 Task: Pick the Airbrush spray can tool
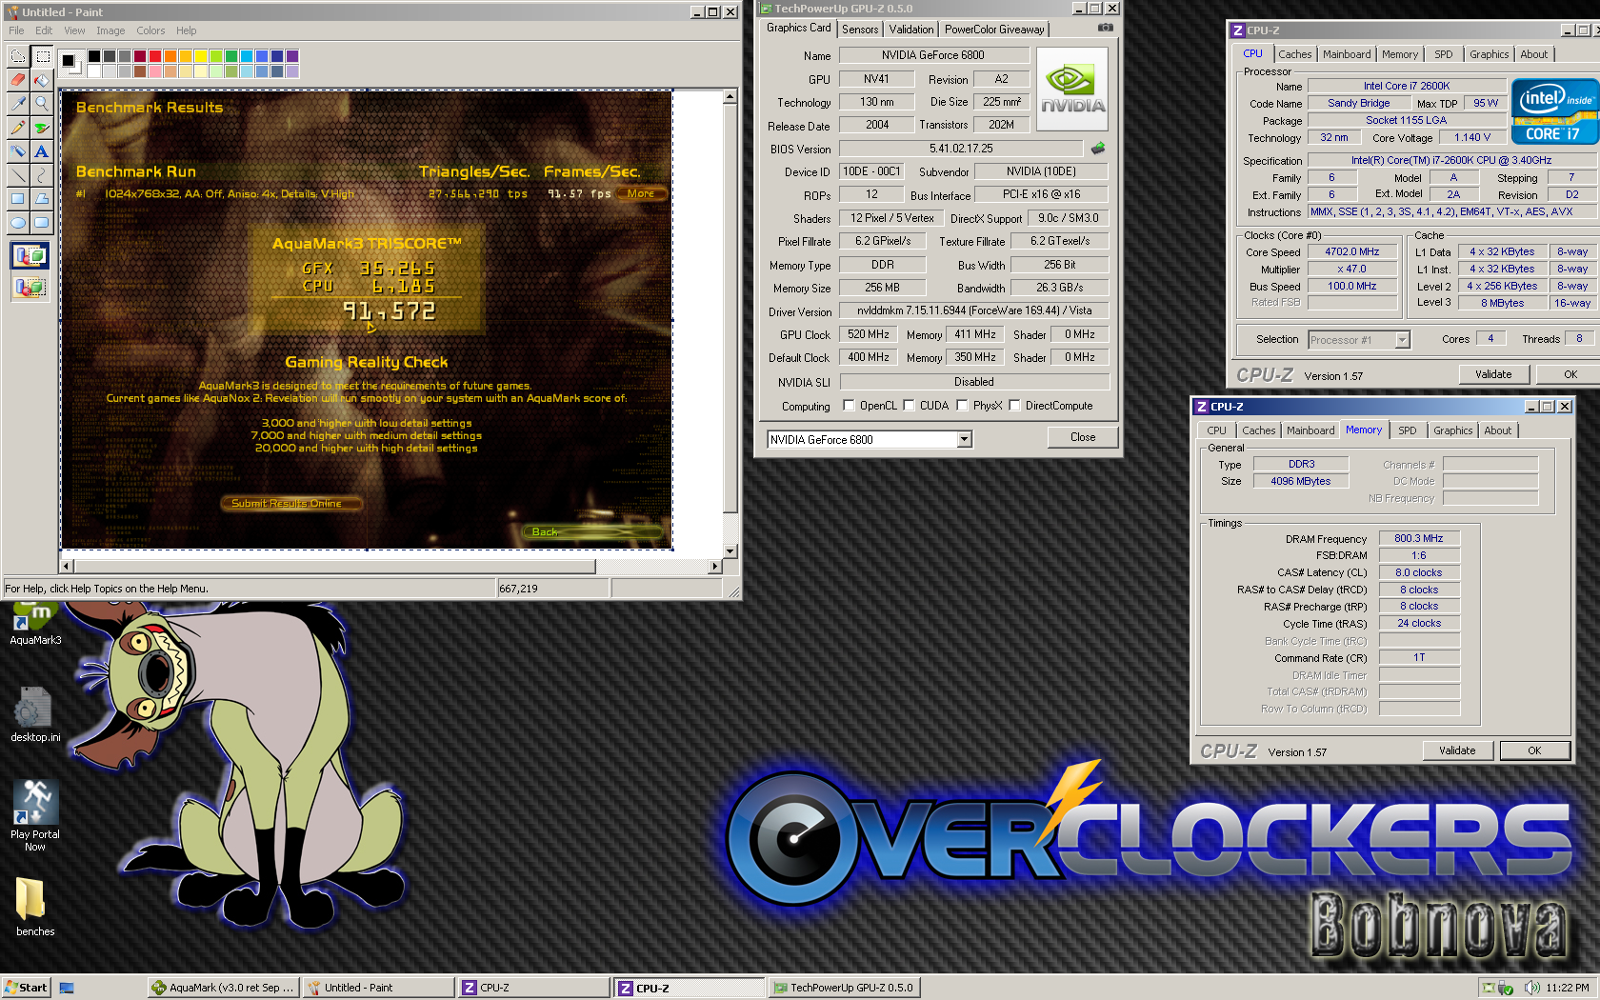coord(18,151)
